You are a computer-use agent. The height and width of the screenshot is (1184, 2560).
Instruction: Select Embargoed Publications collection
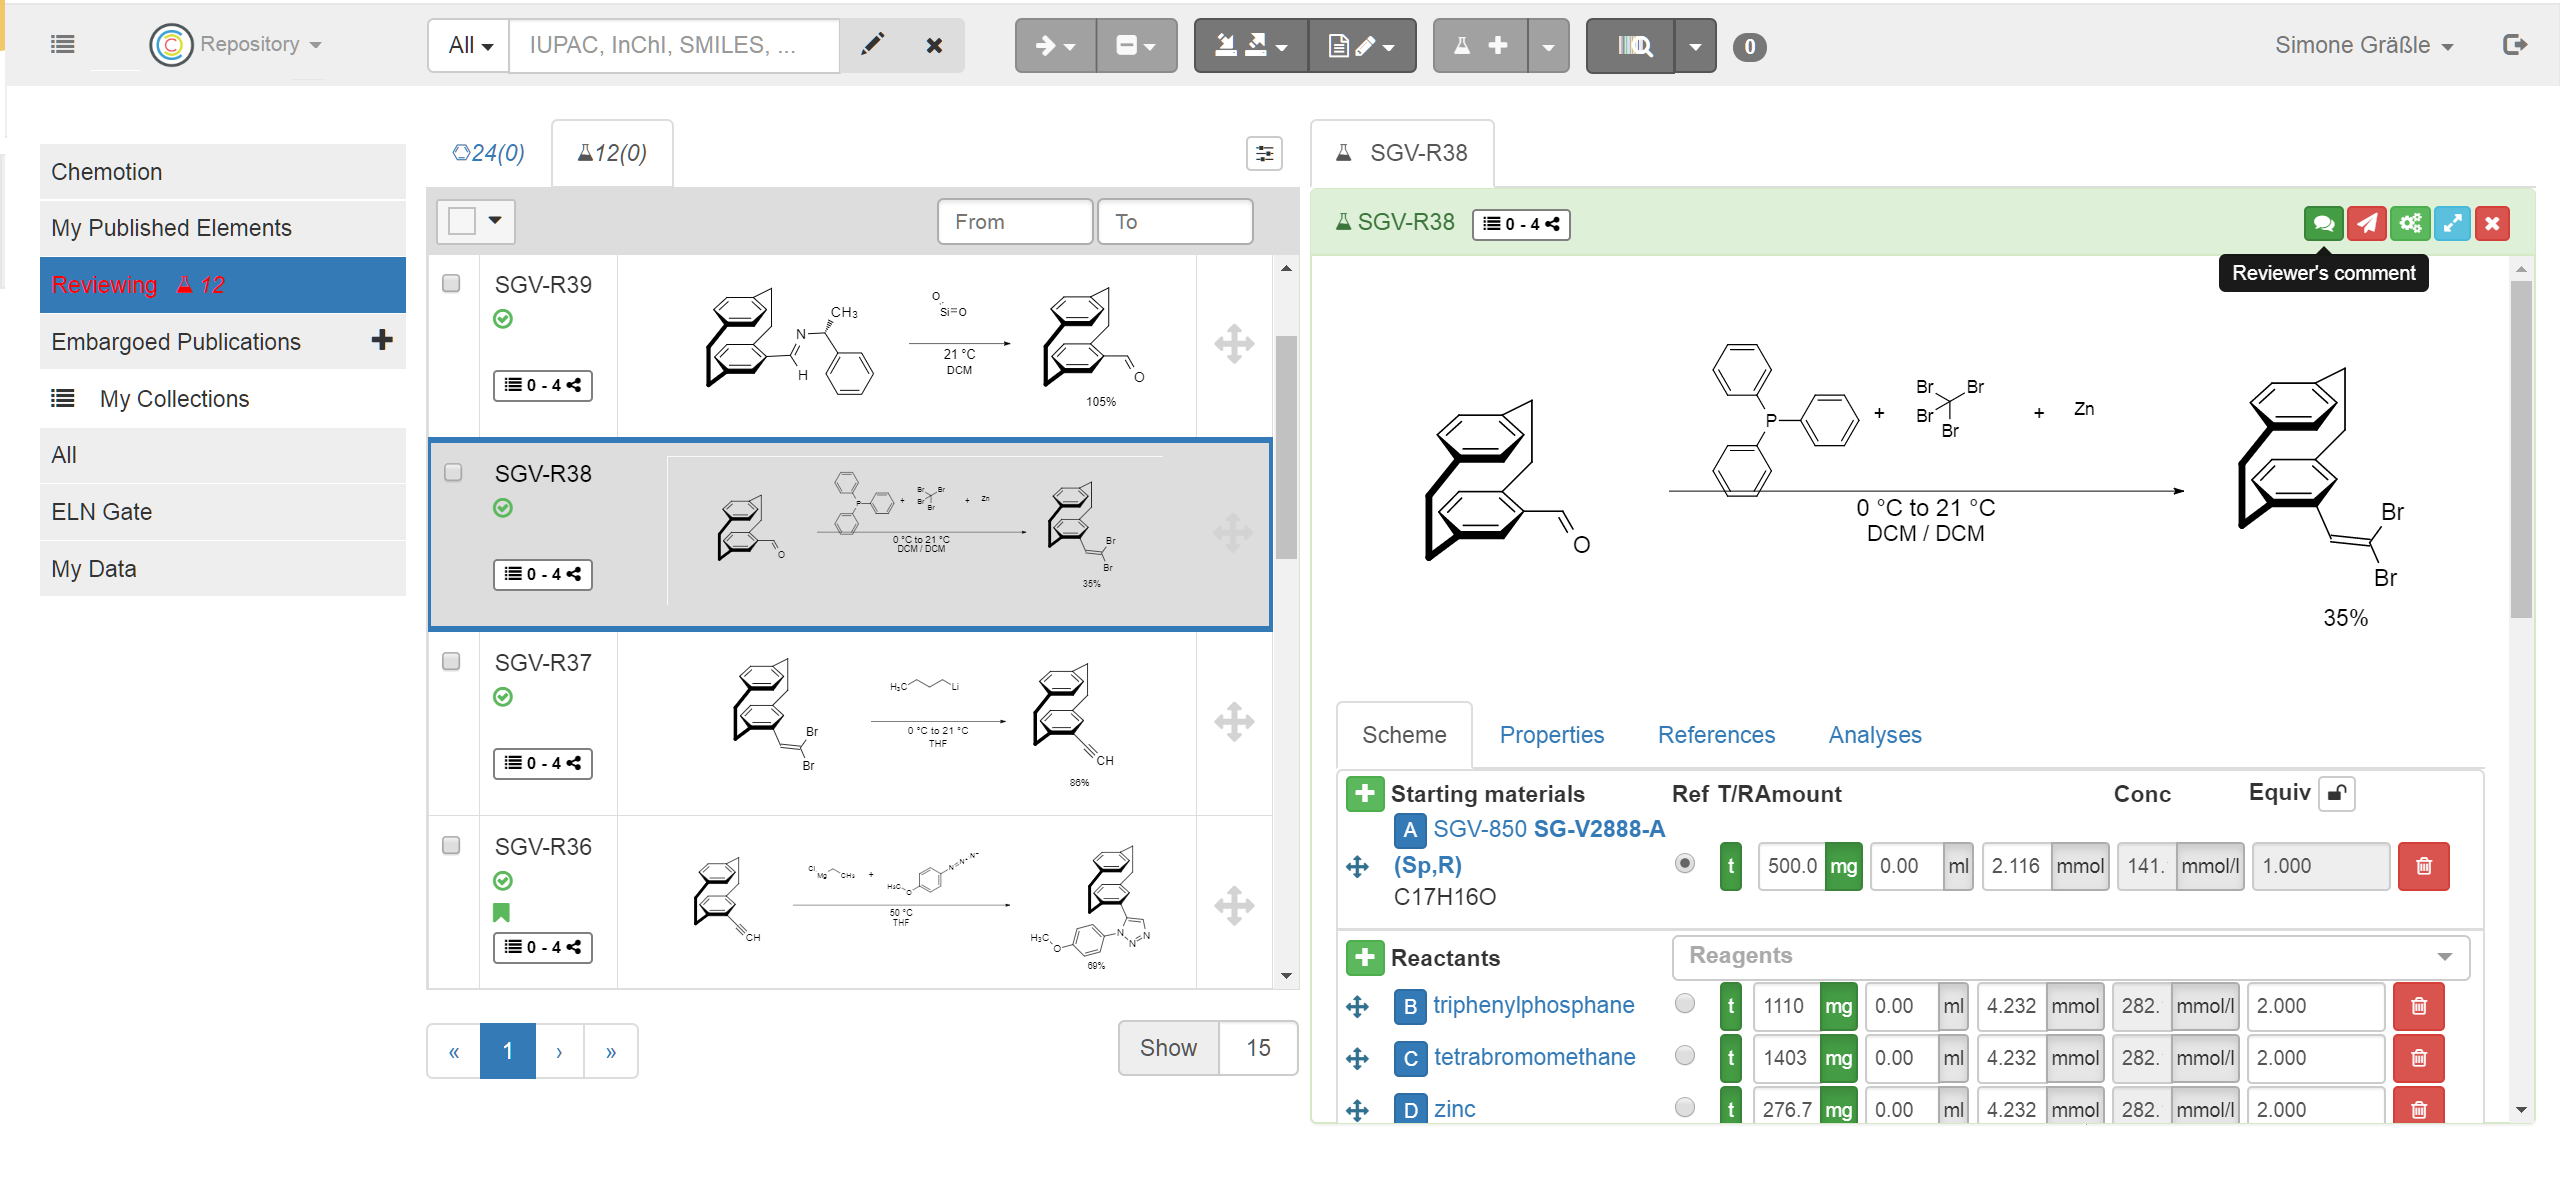pyautogui.click(x=176, y=342)
